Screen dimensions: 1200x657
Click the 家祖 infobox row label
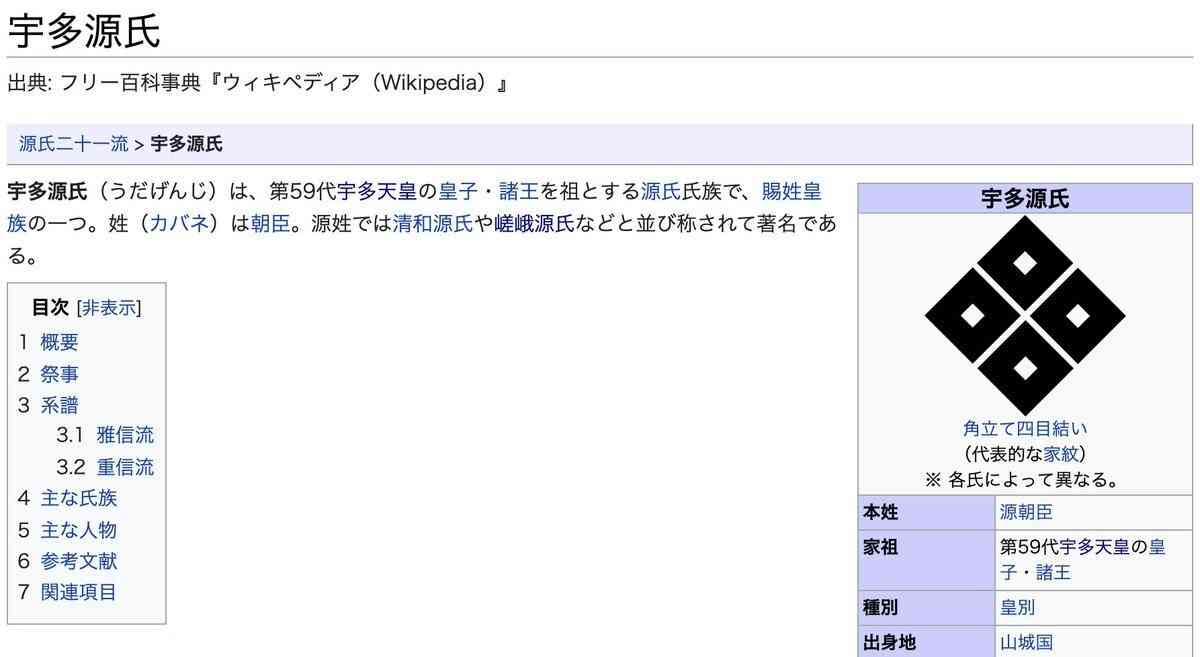point(881,547)
